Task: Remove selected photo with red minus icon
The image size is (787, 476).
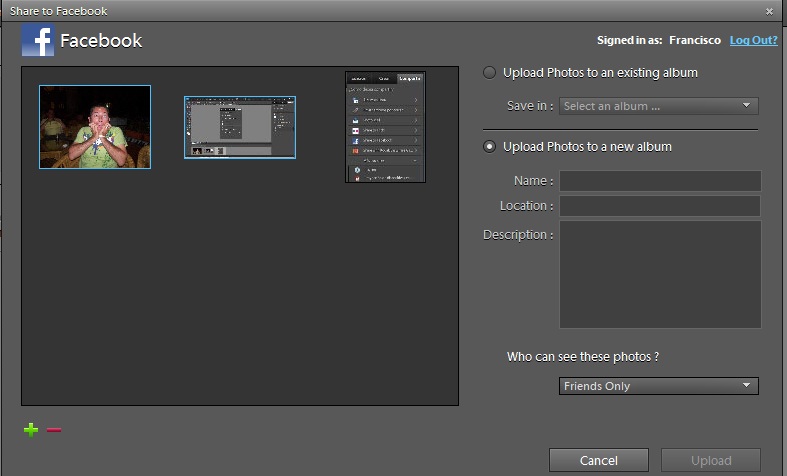Action: [x=54, y=430]
